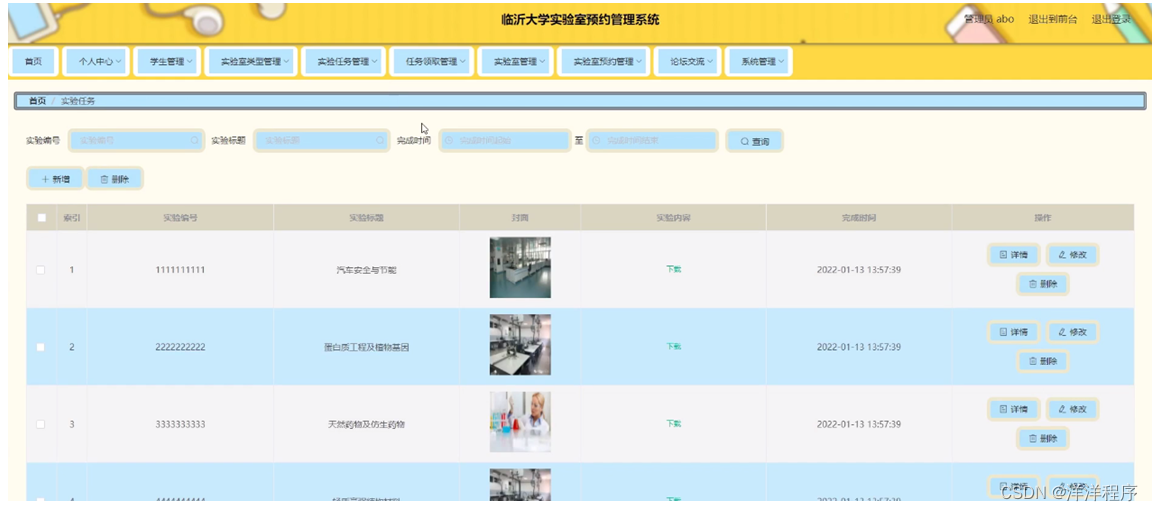This screenshot has width=1153, height=511.
Task: Click the title 天然药物及仿生药物
Action: [x=366, y=424]
